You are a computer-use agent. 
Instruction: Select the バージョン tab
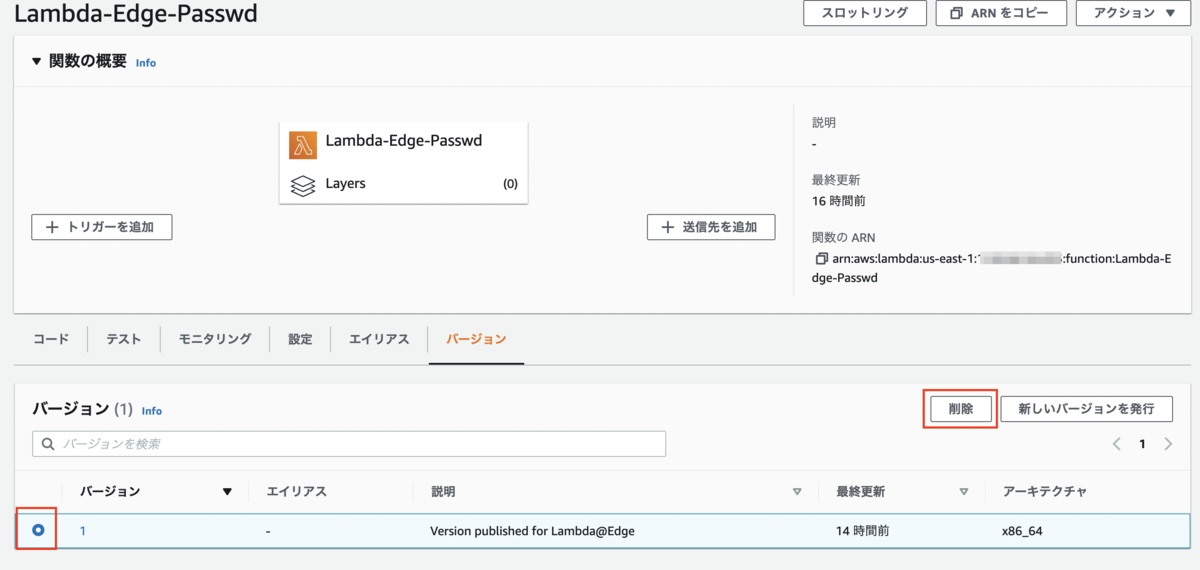[x=476, y=339]
